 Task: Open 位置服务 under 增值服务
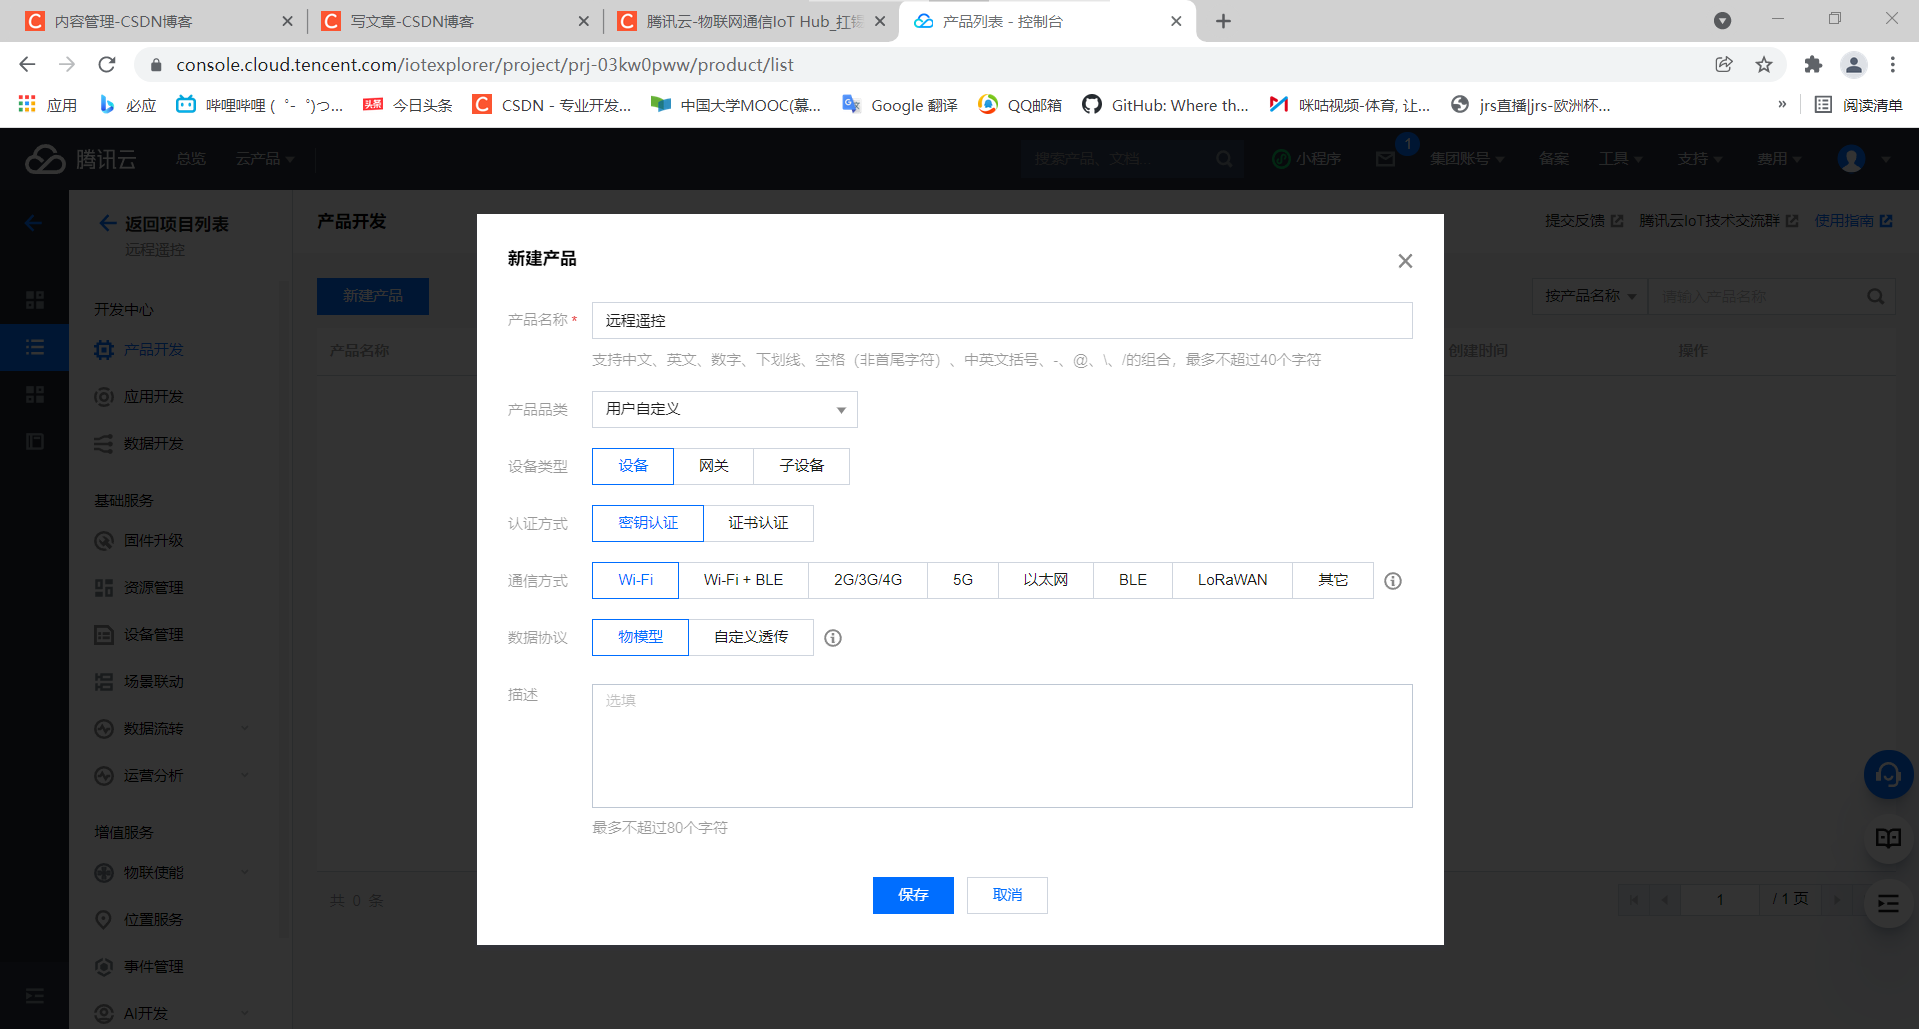[154, 919]
